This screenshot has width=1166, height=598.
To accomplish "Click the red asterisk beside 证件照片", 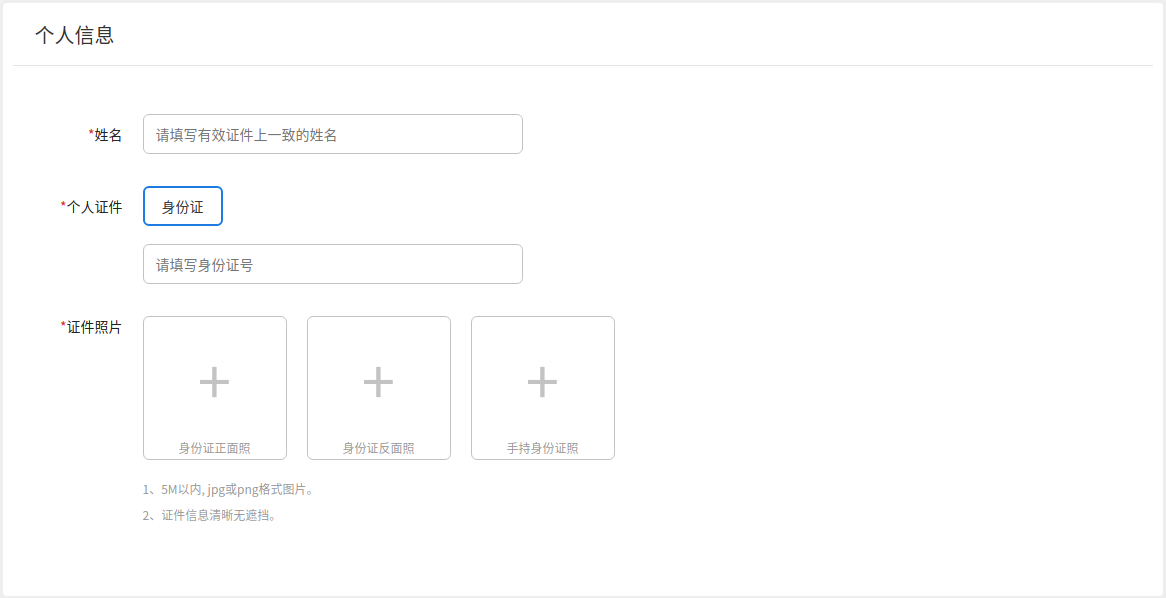I will point(63,325).
